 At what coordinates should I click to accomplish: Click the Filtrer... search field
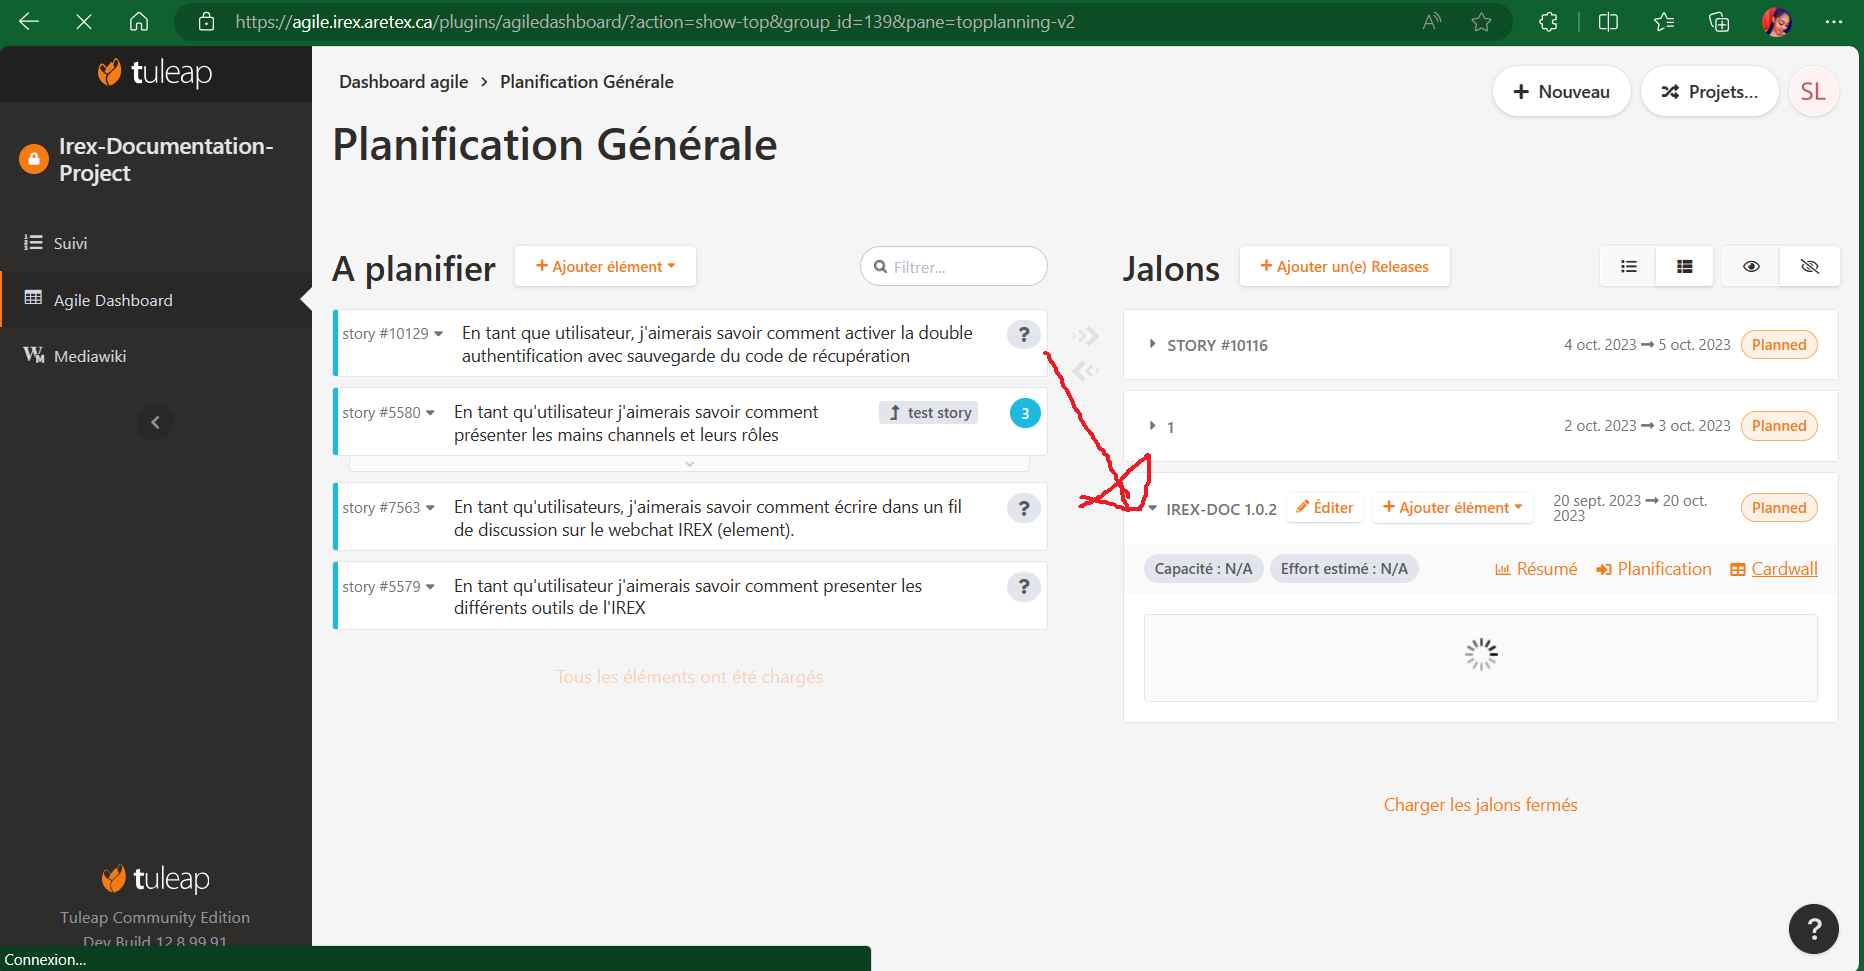tap(953, 267)
